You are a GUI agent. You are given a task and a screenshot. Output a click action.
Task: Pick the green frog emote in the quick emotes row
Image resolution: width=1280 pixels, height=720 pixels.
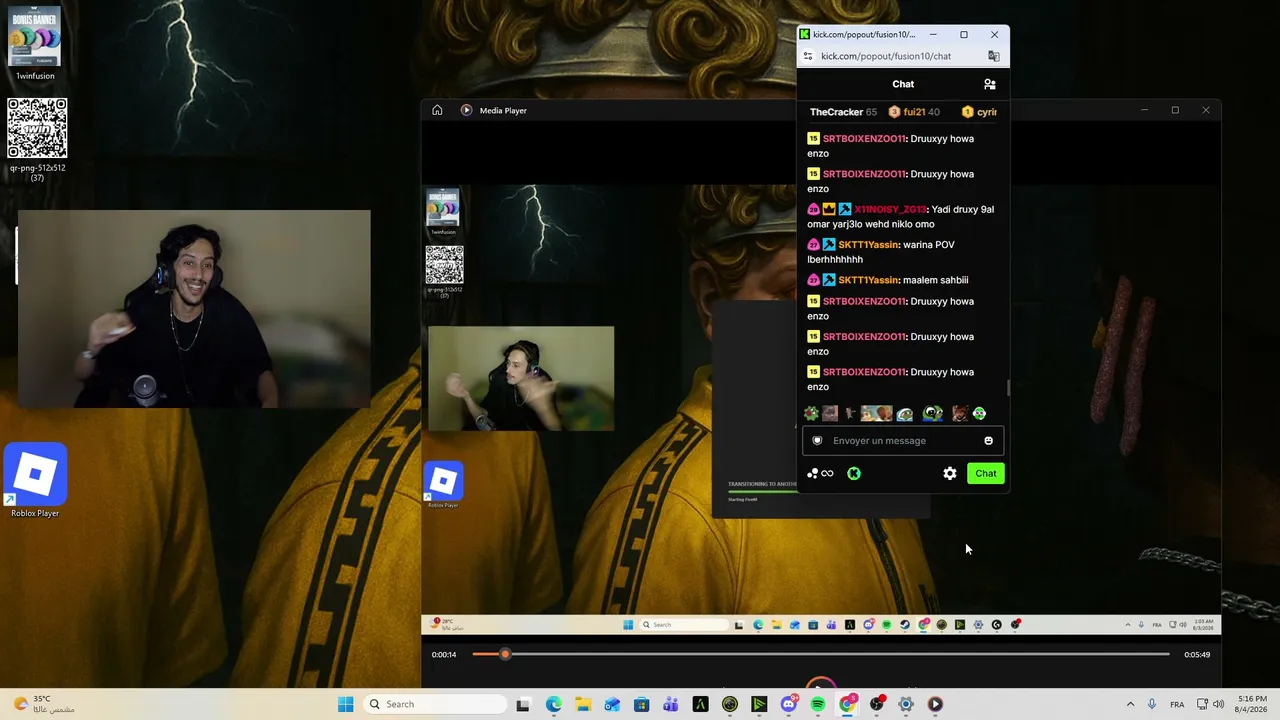[x=932, y=413]
